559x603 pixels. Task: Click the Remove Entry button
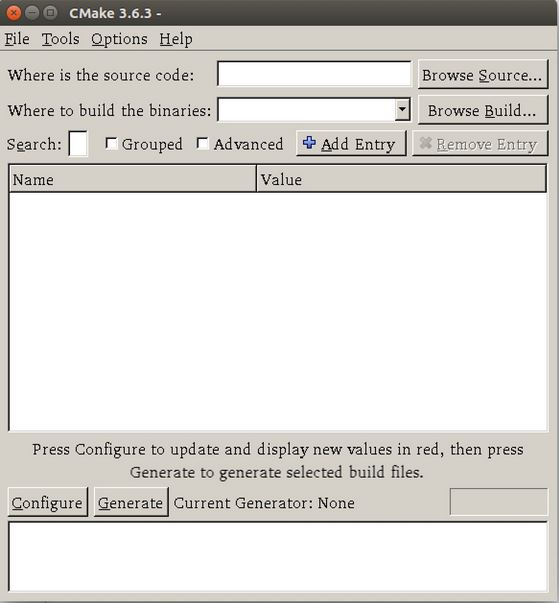click(x=480, y=144)
